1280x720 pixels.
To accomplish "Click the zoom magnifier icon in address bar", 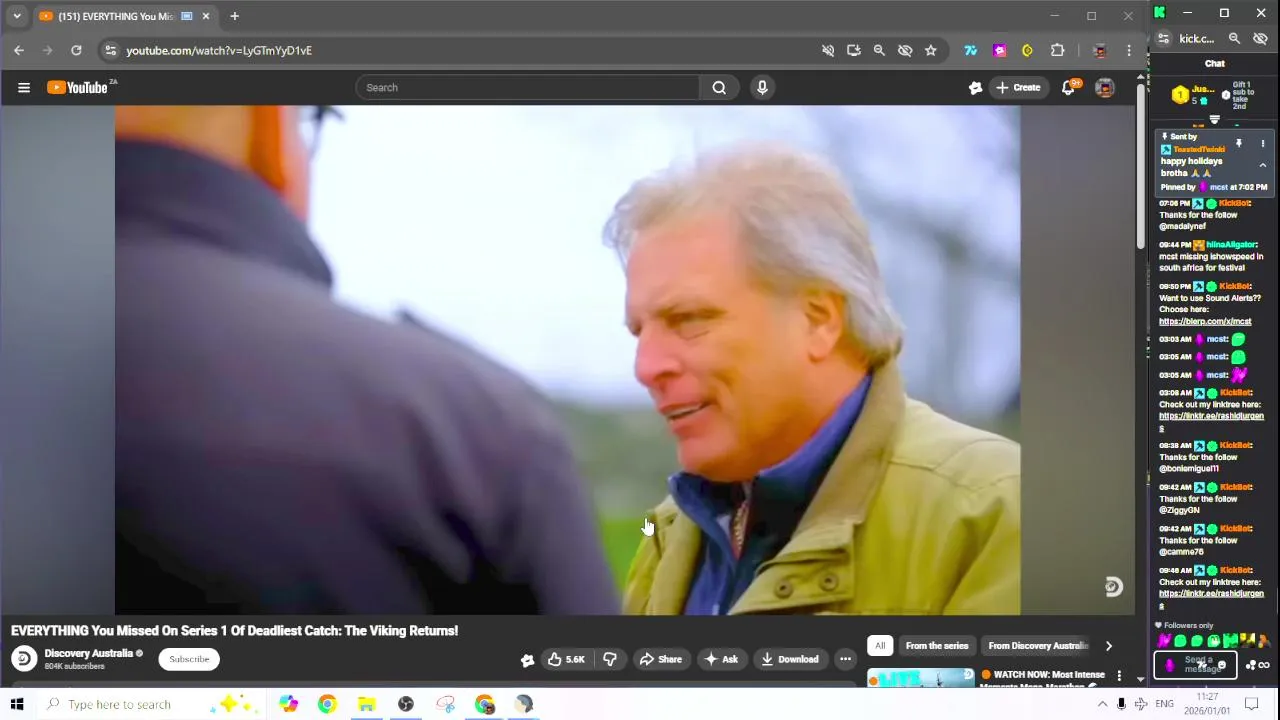I will [x=879, y=50].
